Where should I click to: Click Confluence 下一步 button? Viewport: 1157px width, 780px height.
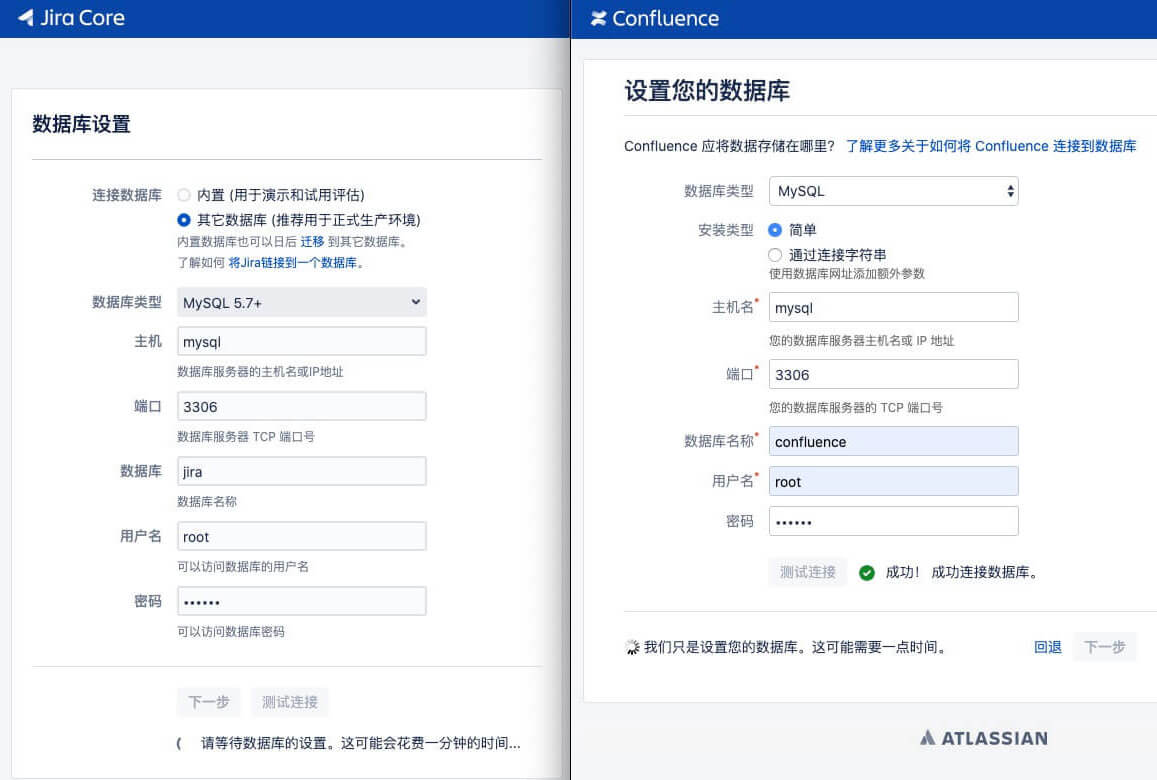pyautogui.click(x=1105, y=647)
